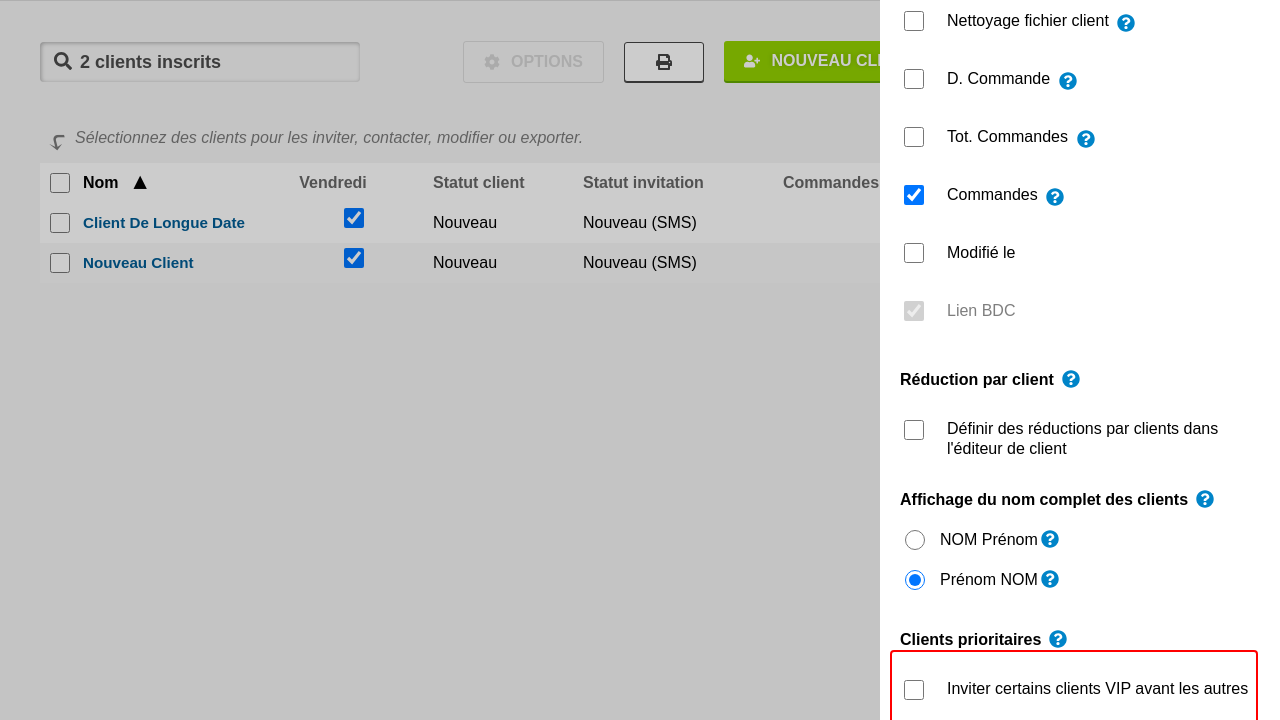Click help icon next to Prénom NOM
The height and width of the screenshot is (720, 1280).
pos(1050,579)
